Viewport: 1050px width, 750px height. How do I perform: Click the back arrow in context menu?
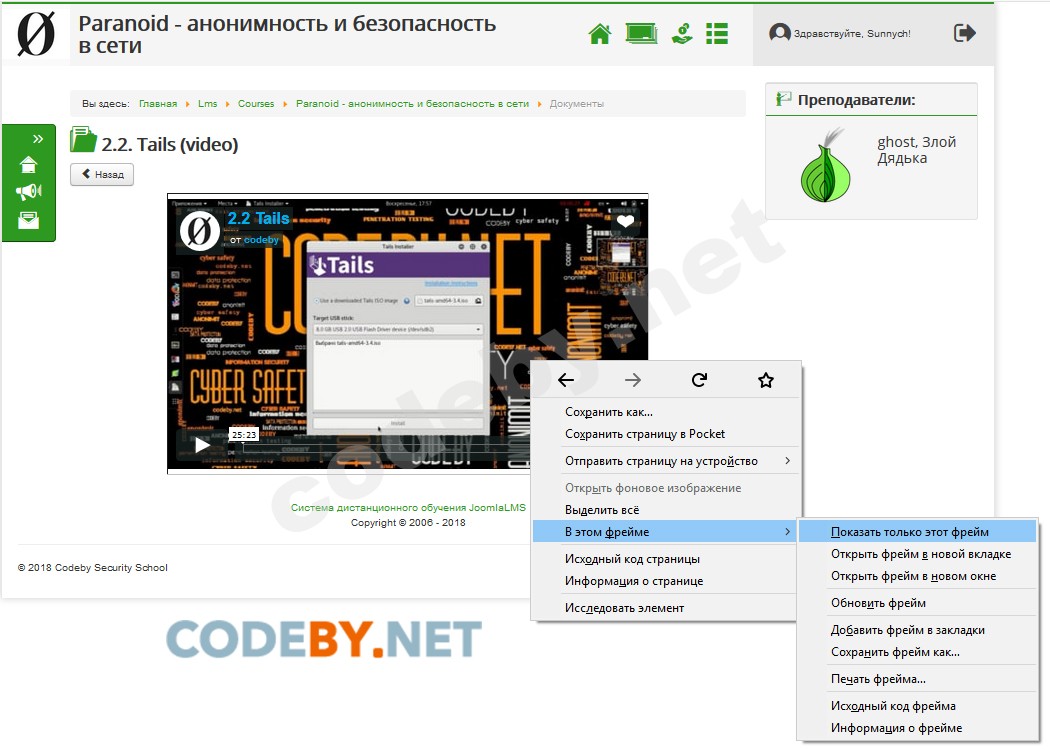click(566, 380)
